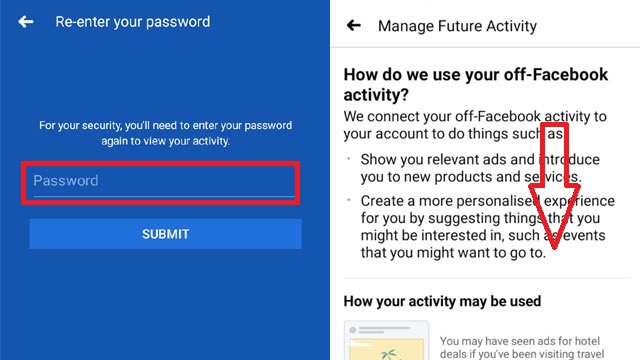Submit the entered password
Image resolution: width=640 pixels, height=360 pixels.
click(165, 234)
